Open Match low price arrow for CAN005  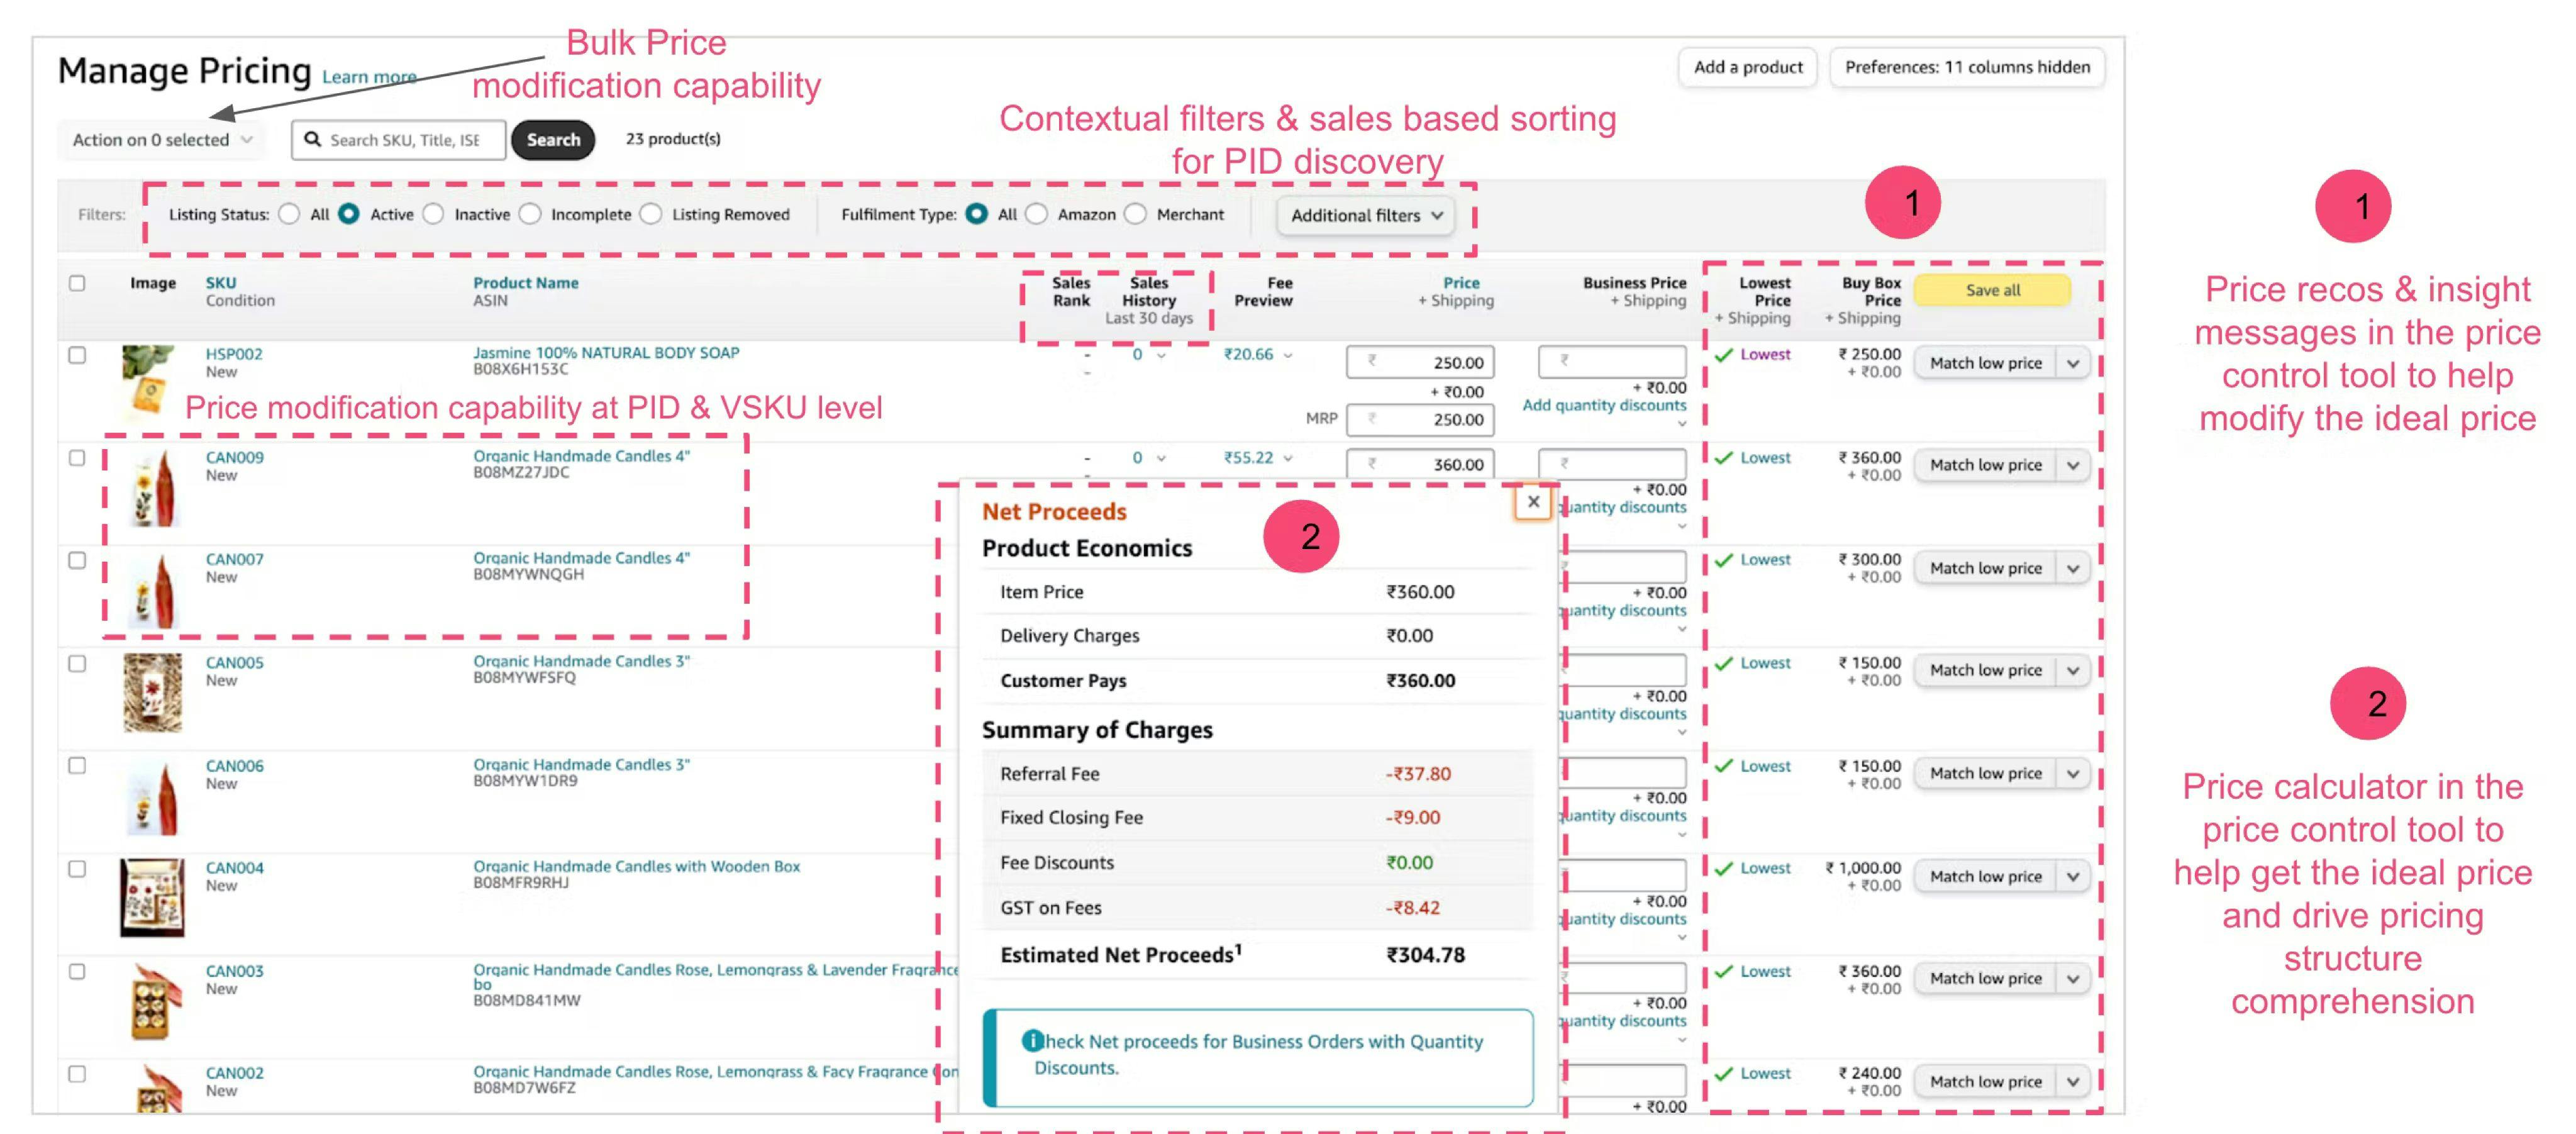[x=2073, y=670]
